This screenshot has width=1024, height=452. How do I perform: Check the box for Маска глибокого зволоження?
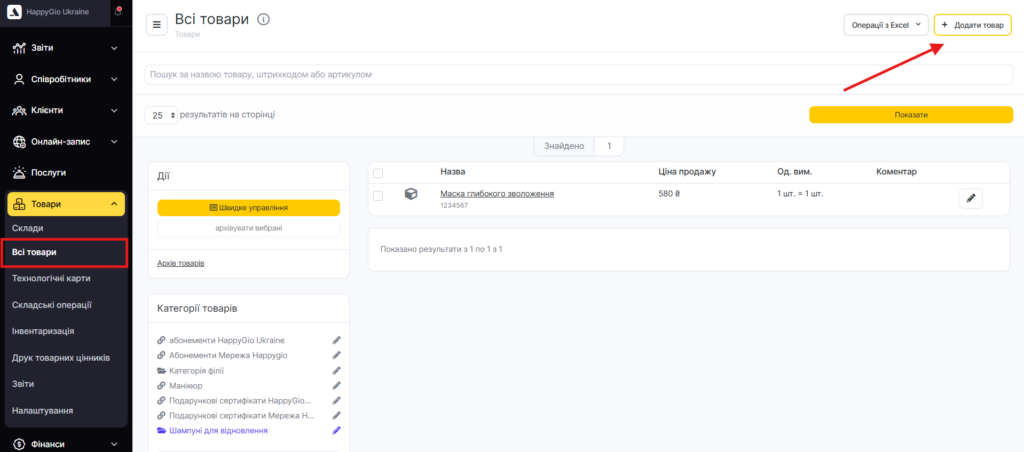point(378,196)
